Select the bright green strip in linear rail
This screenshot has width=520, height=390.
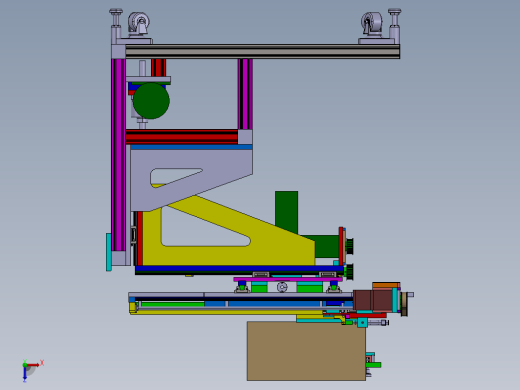point(172,304)
